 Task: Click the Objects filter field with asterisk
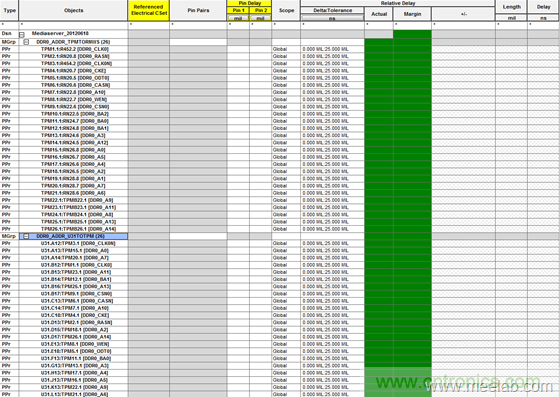click(73, 25)
